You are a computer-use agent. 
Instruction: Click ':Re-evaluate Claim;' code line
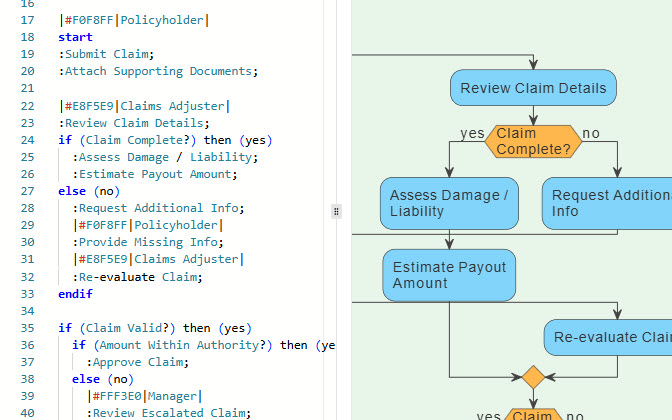pos(137,277)
